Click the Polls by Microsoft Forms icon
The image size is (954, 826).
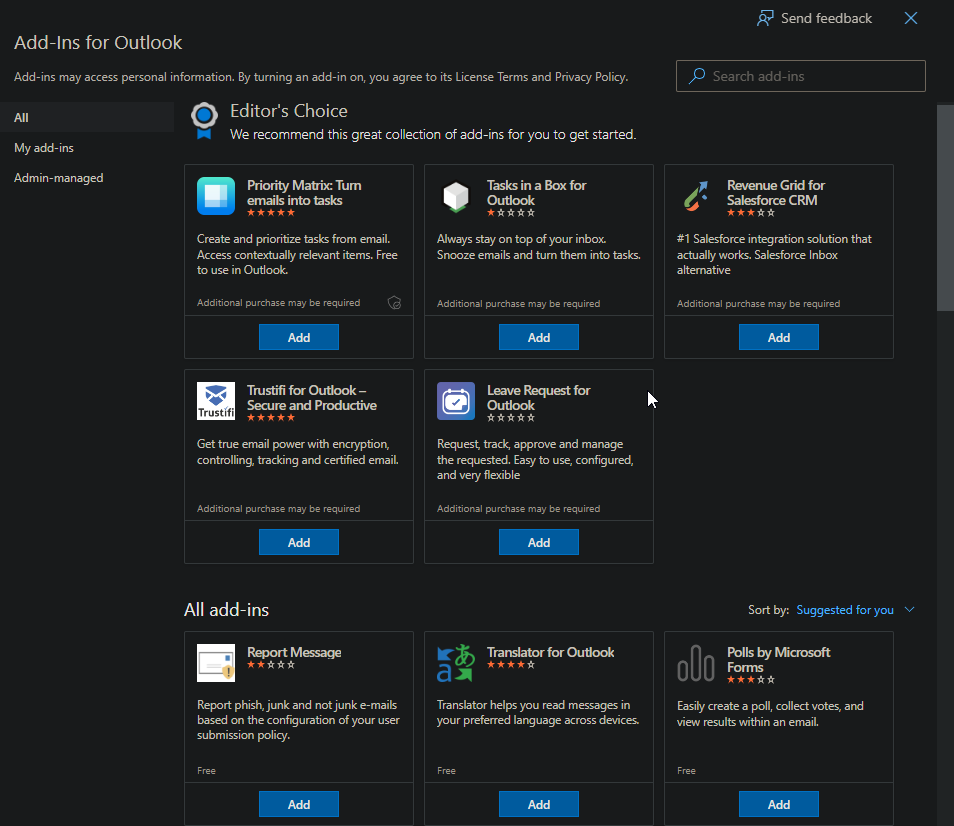coord(696,663)
